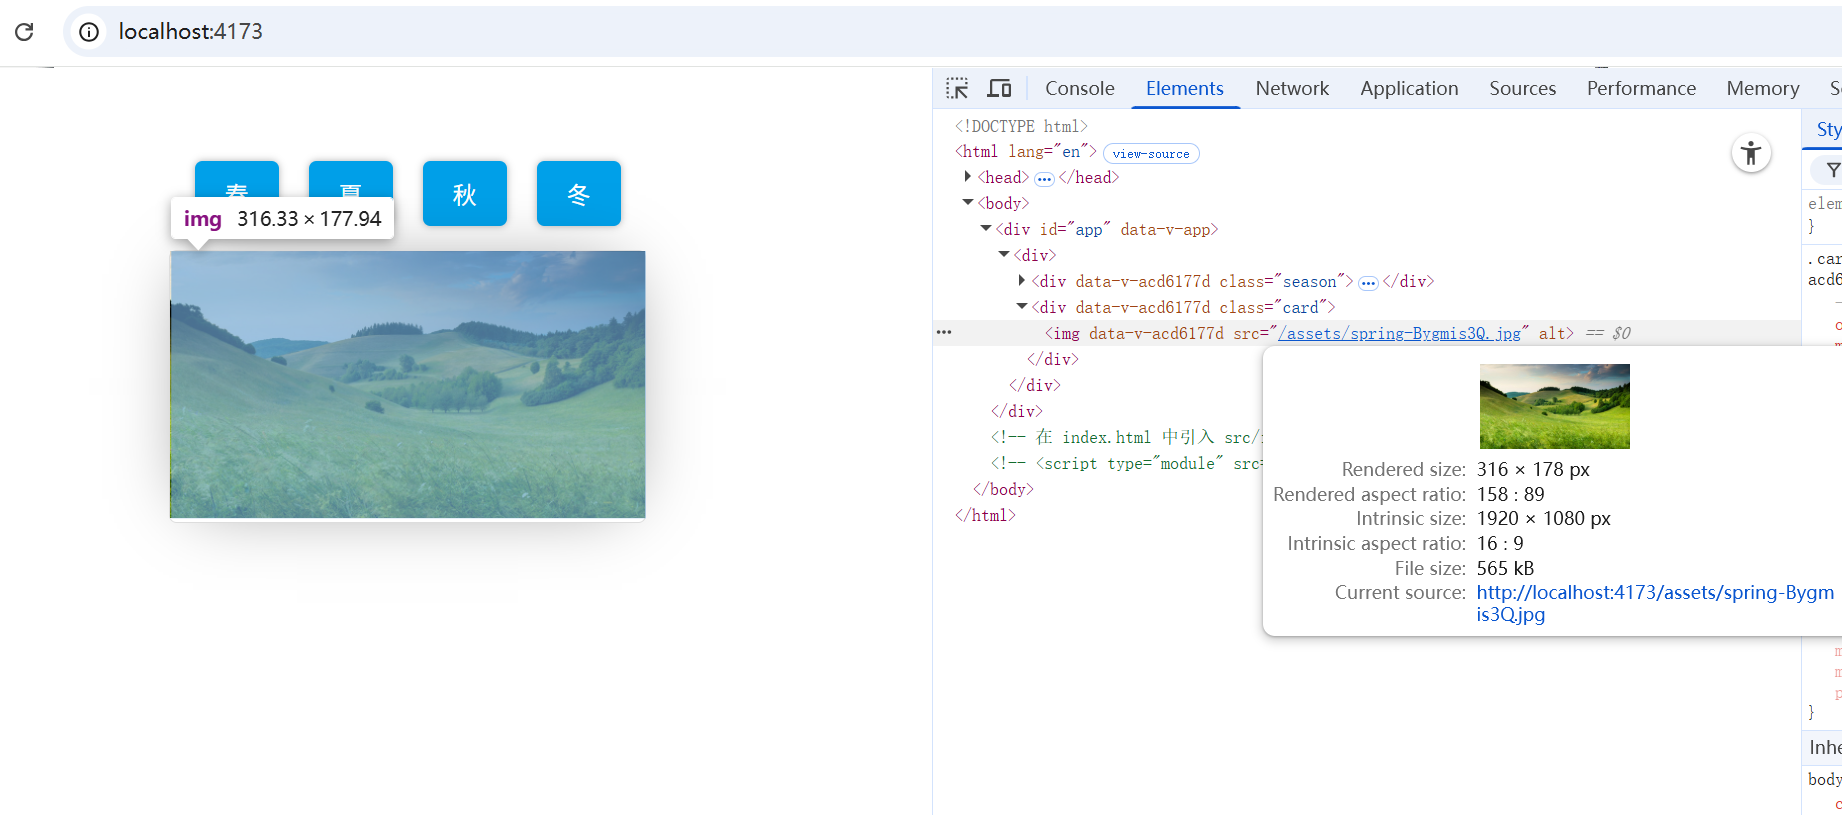The image size is (1842, 815).
Task: Click the view-source badge
Action: [1151, 154]
